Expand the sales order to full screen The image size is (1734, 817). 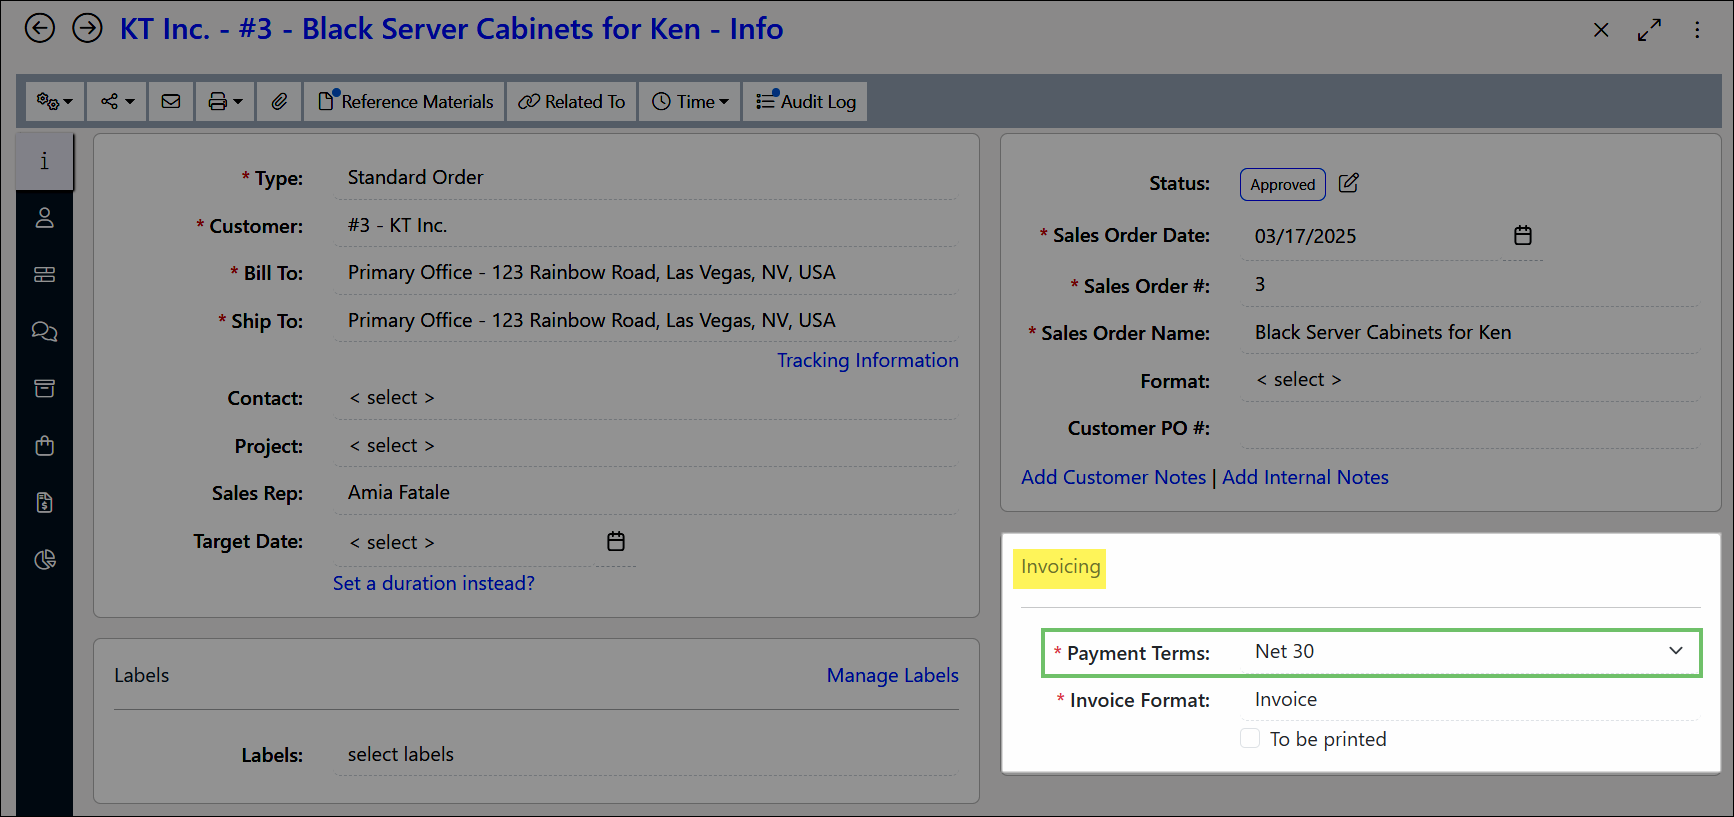click(1649, 30)
